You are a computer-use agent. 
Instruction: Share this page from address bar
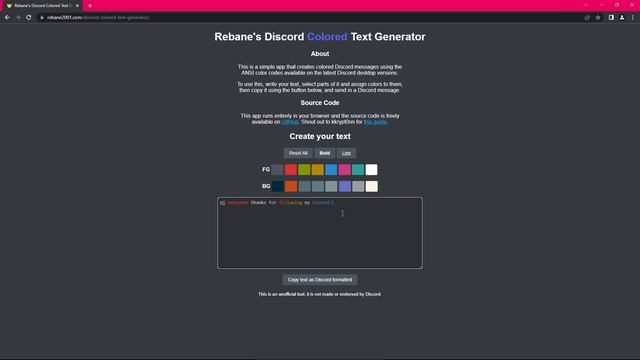587,18
